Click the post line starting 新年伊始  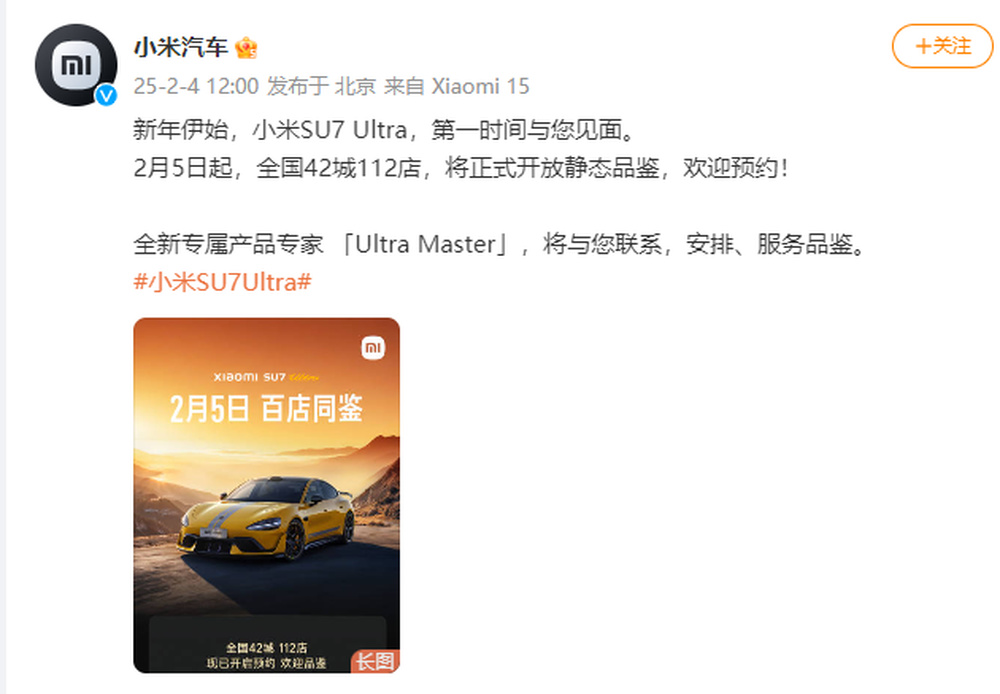pyautogui.click(x=385, y=130)
